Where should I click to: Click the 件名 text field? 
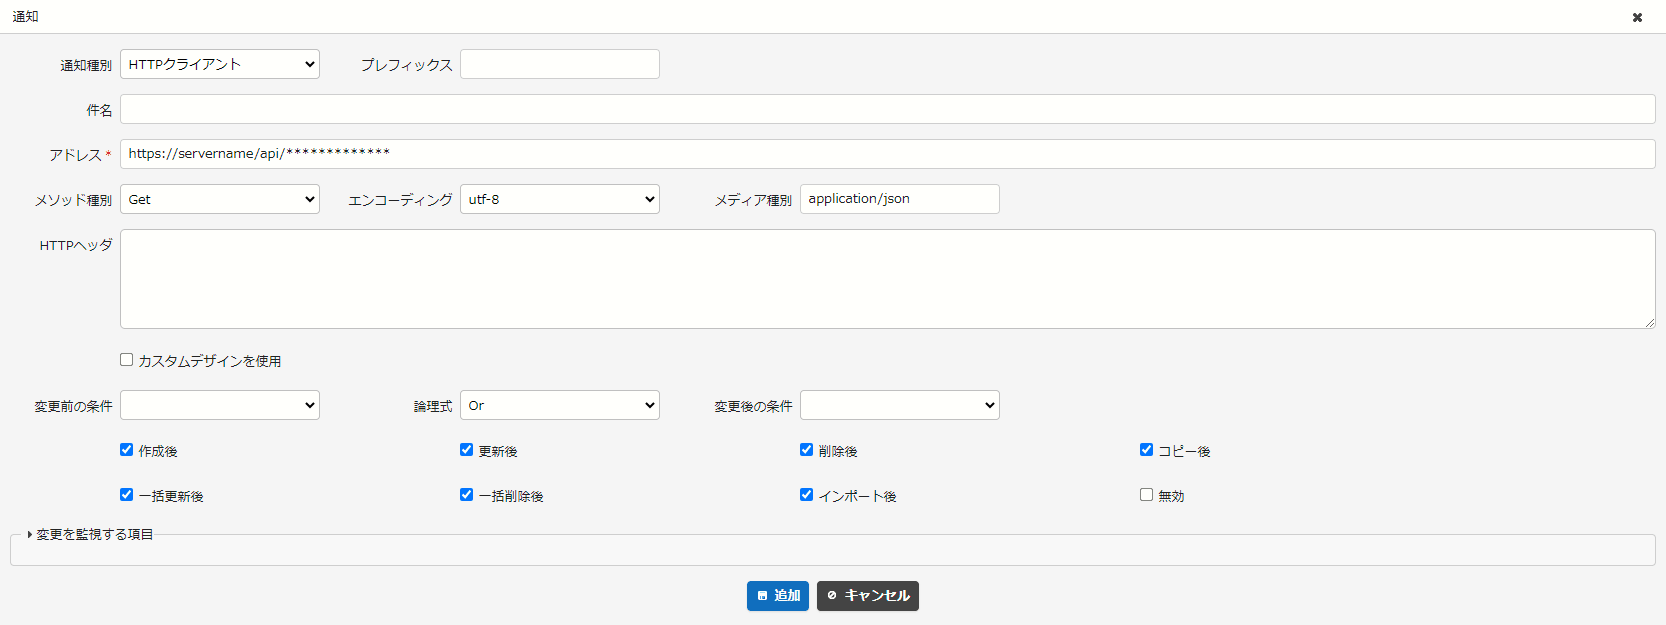(888, 109)
